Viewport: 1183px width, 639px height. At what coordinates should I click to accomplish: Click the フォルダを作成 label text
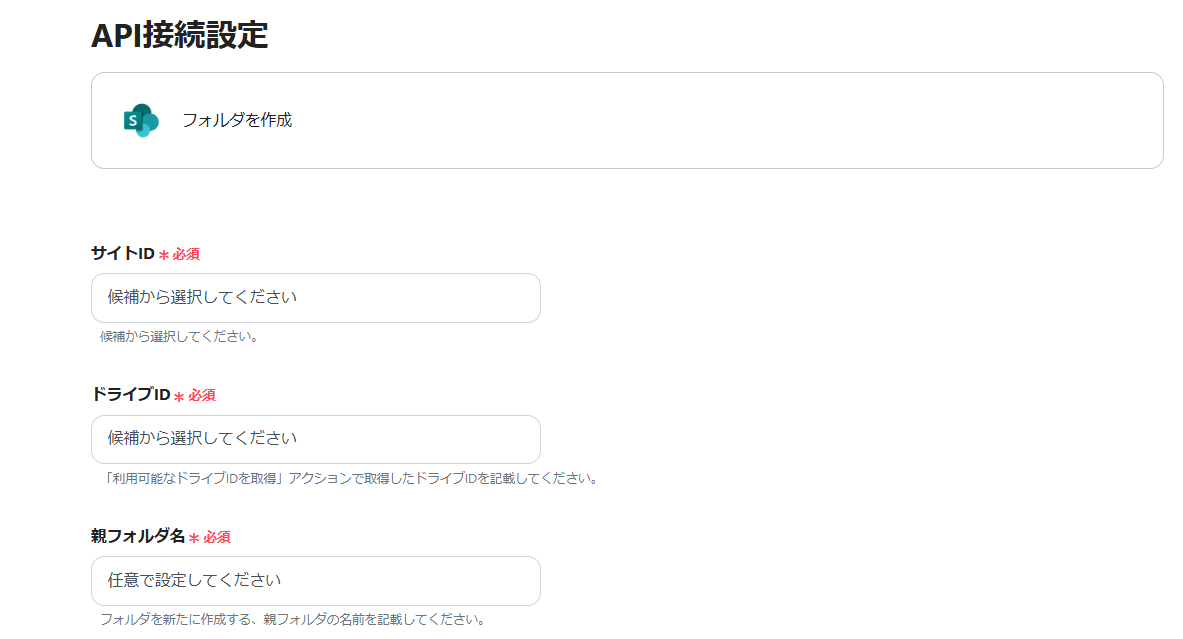[237, 120]
